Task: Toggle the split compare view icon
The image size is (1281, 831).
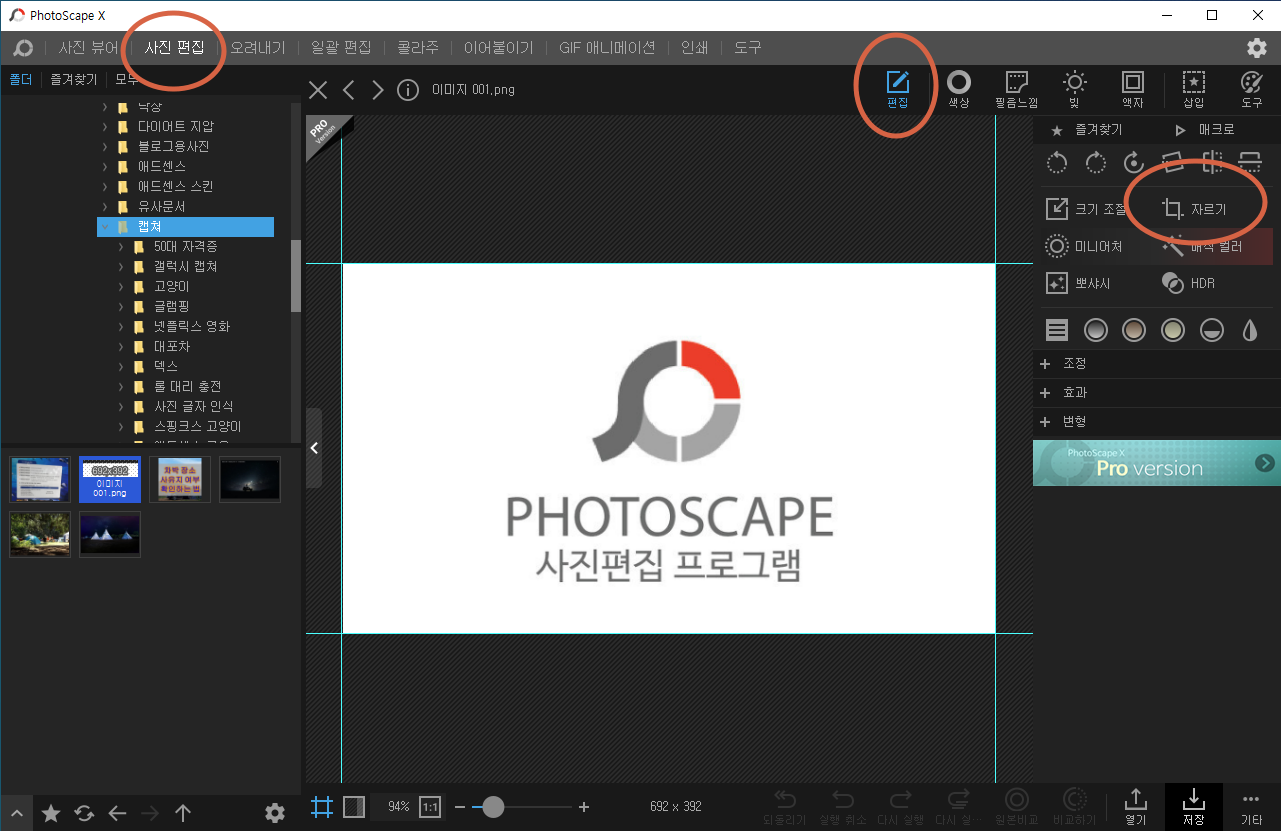Action: pyautogui.click(x=354, y=806)
